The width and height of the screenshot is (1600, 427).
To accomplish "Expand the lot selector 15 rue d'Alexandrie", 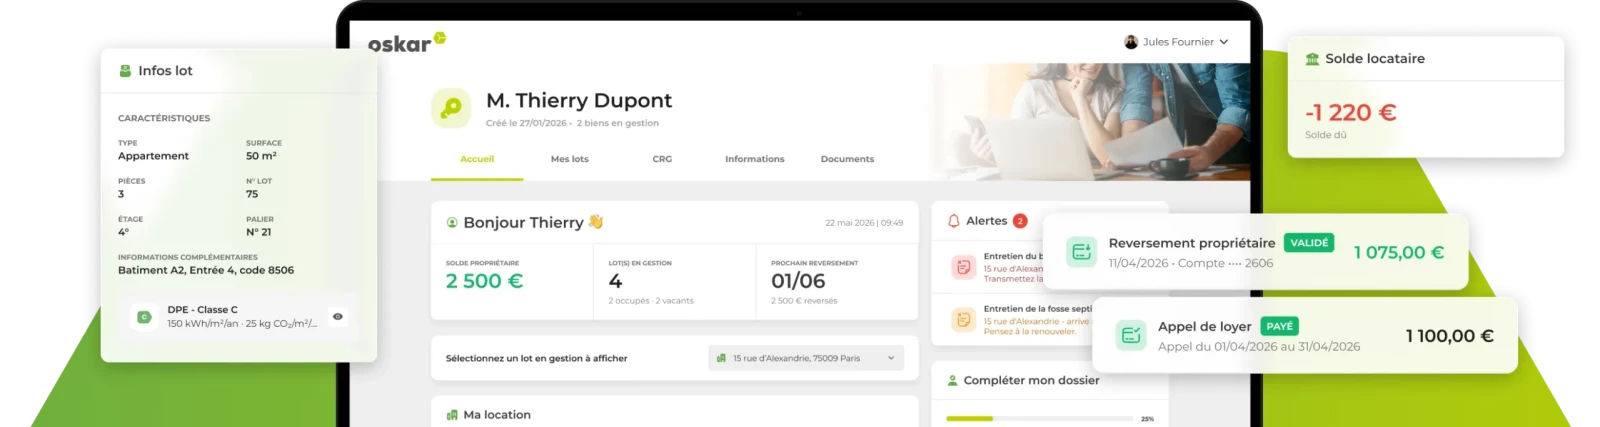I will 806,358.
